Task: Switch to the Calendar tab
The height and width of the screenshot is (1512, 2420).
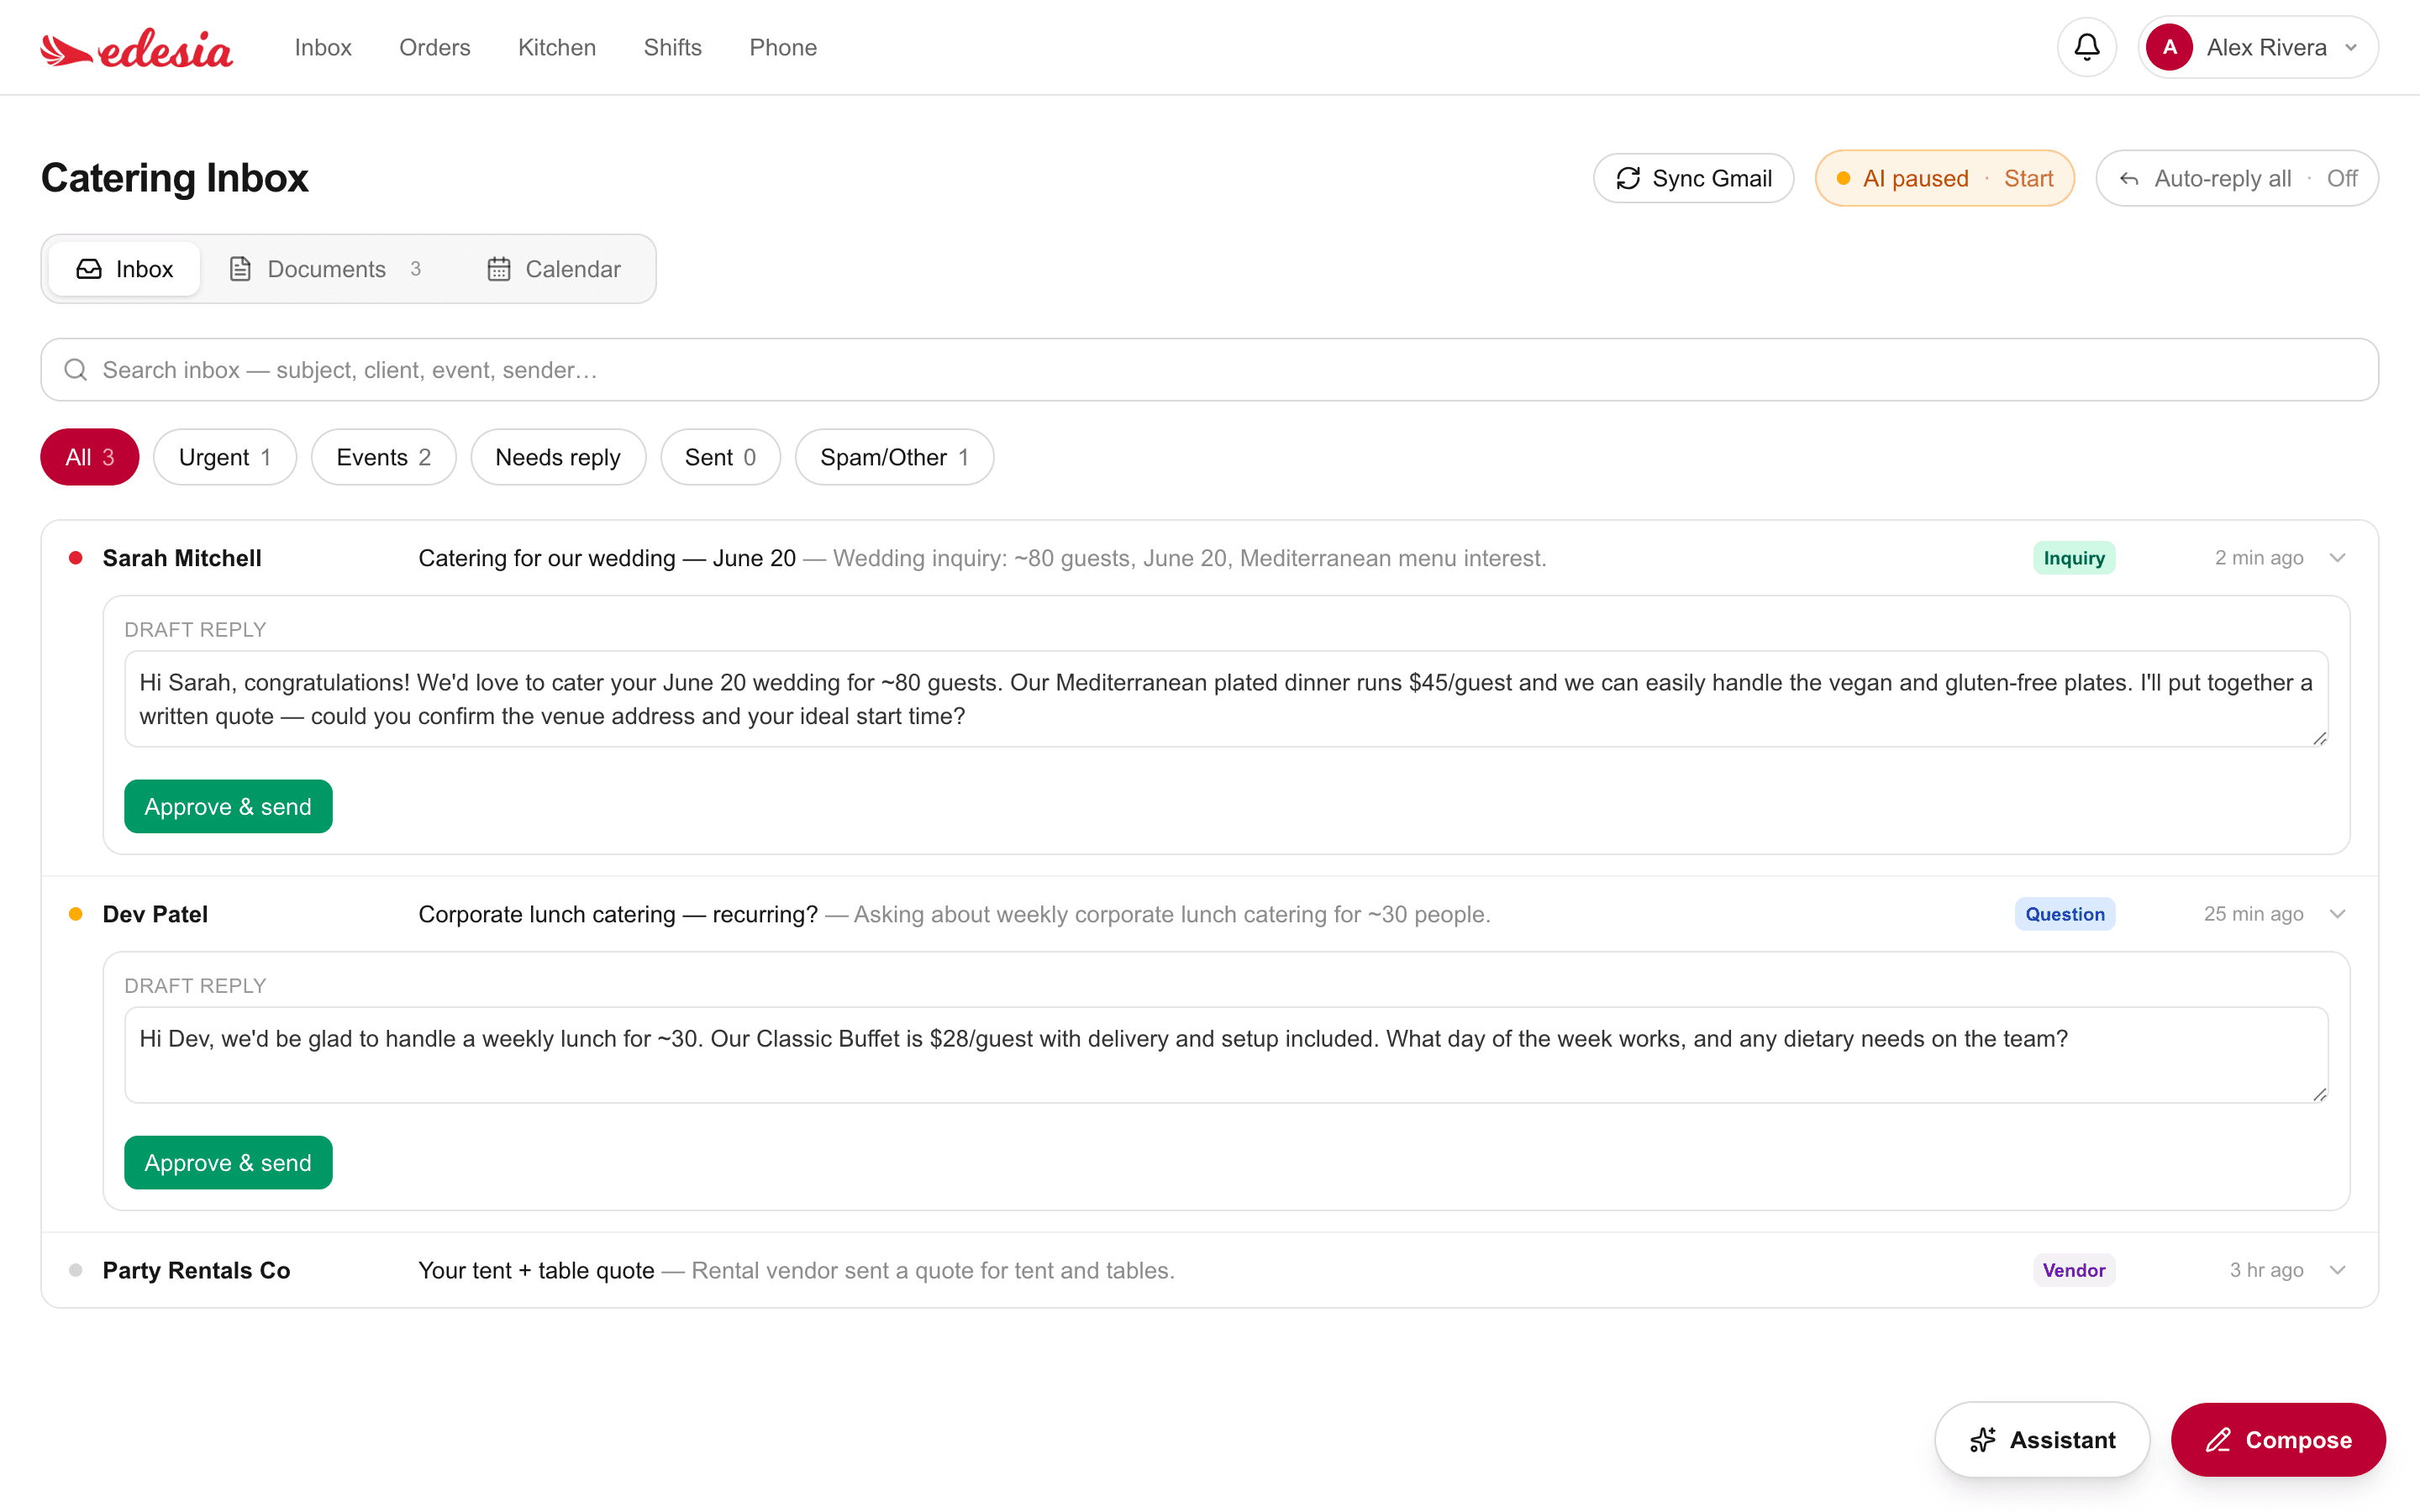Action: point(553,269)
